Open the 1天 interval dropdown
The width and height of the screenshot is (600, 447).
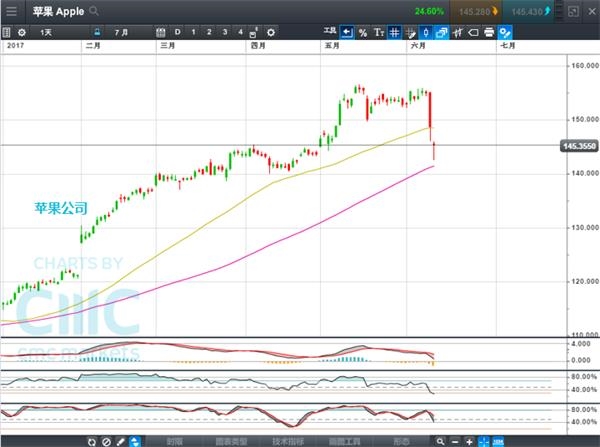pyautogui.click(x=46, y=33)
